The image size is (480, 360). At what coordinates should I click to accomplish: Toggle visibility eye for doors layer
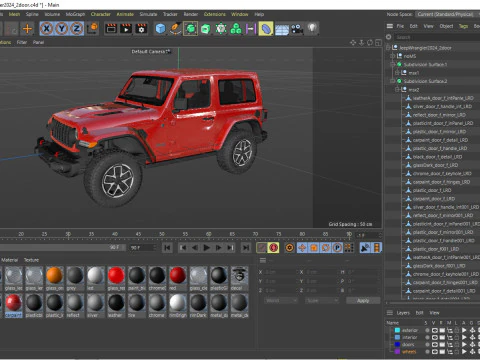[x=435, y=344]
